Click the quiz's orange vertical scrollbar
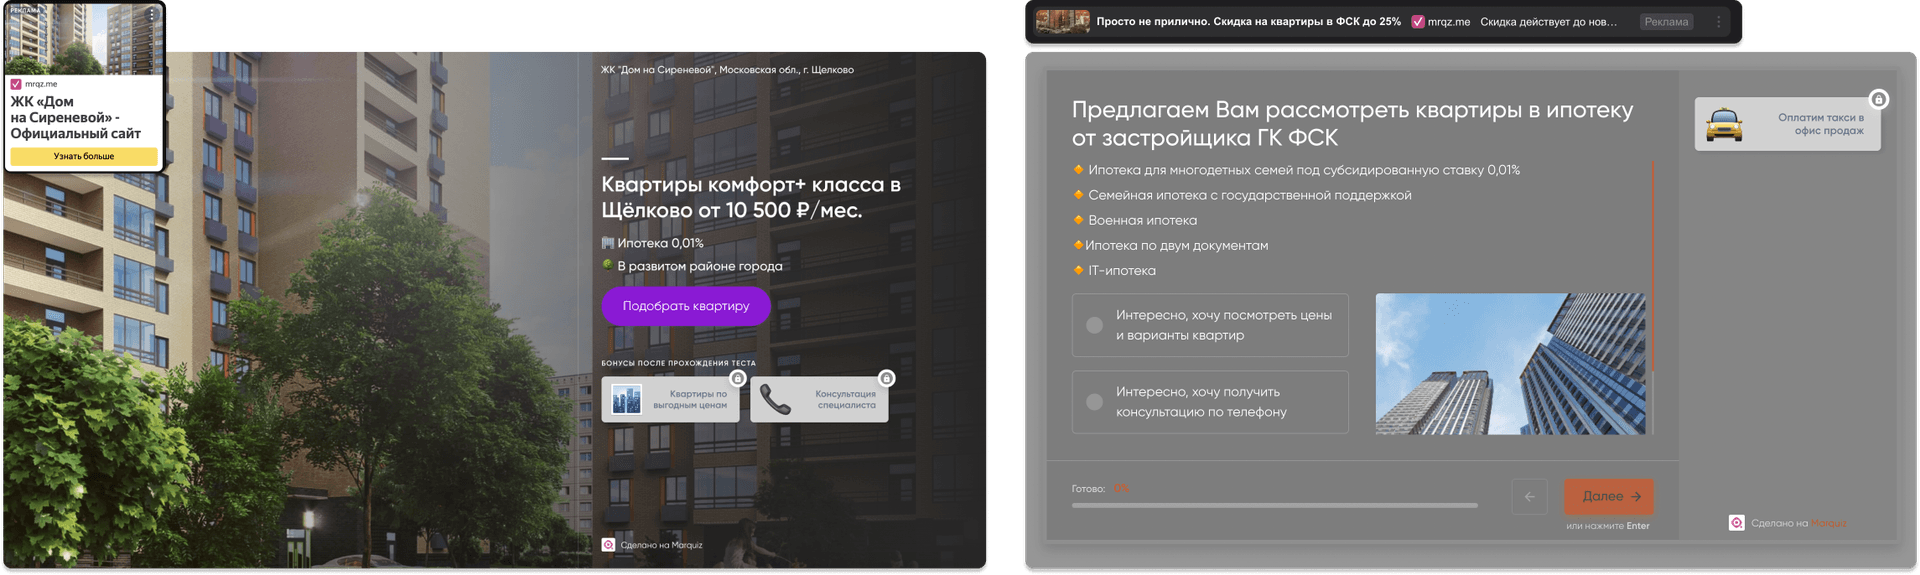The height and width of the screenshot is (575, 1920). (1652, 265)
